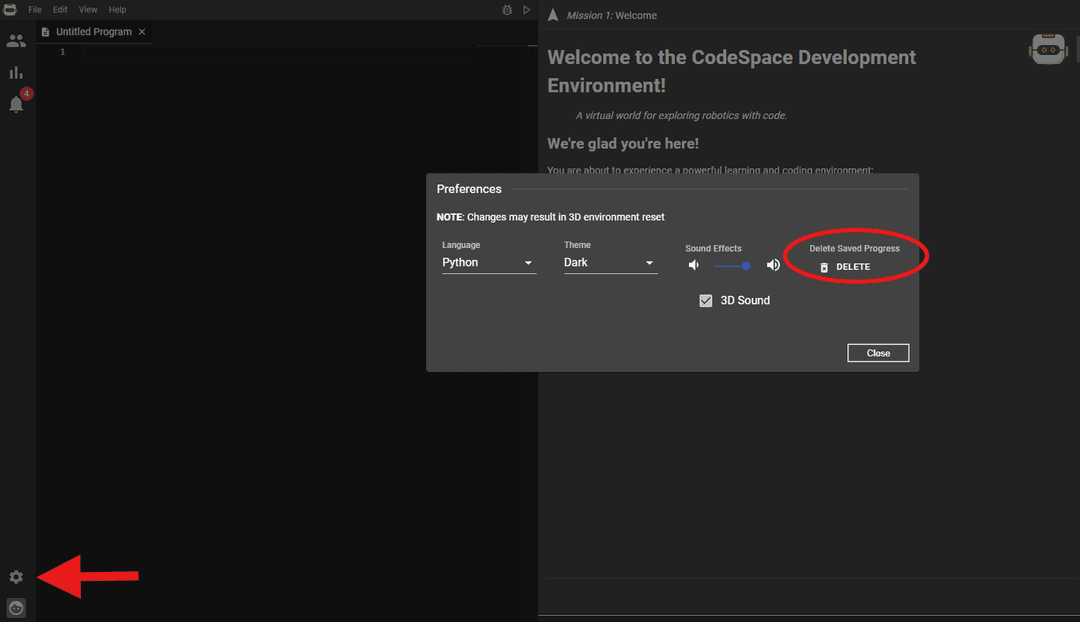This screenshot has width=1080, height=622.
Task: Click the low volume speaker icon
Action: pyautogui.click(x=694, y=265)
